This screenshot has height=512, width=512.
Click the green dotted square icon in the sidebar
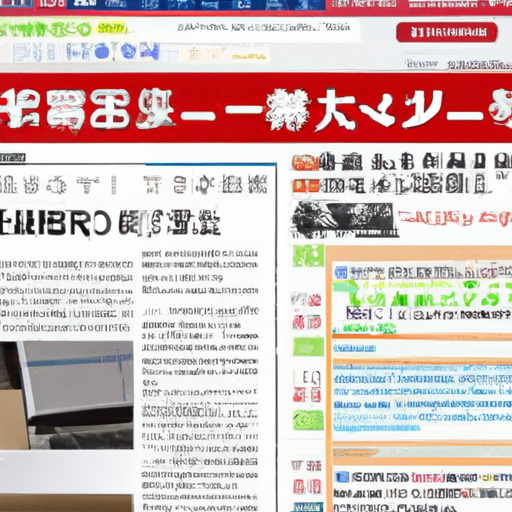(308, 256)
